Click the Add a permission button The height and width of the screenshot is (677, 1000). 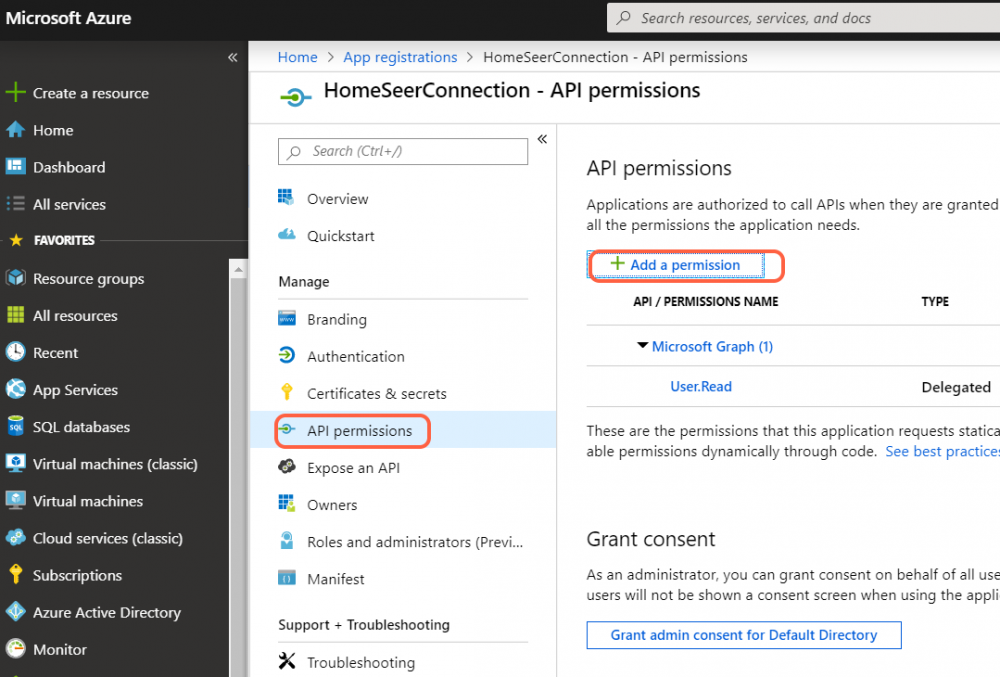point(675,265)
